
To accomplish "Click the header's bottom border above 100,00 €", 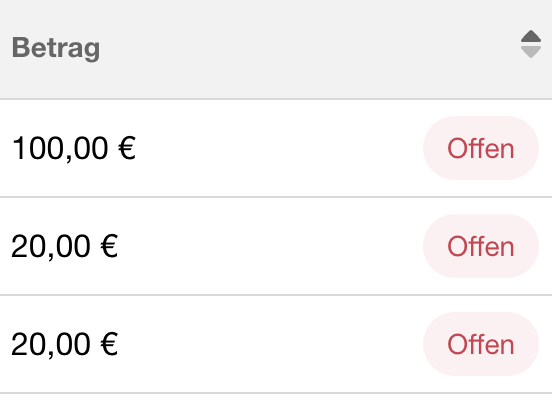I will coord(276,99).
